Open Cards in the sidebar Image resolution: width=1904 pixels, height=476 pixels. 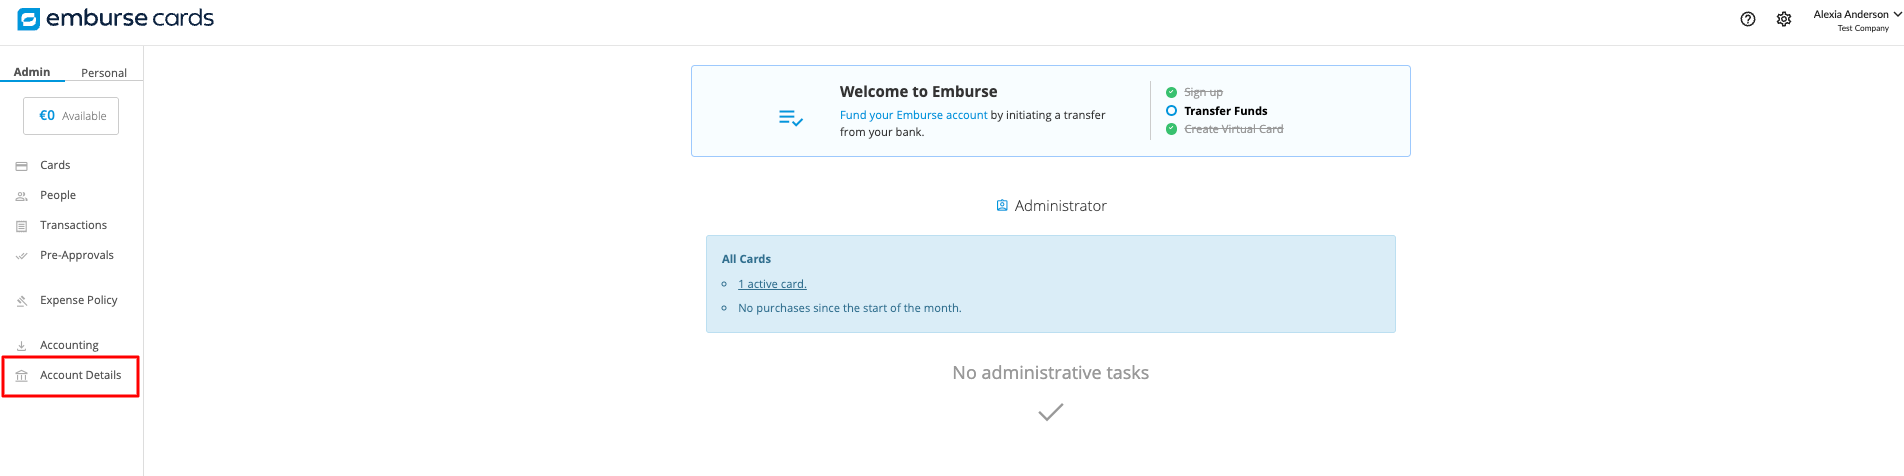click(55, 165)
